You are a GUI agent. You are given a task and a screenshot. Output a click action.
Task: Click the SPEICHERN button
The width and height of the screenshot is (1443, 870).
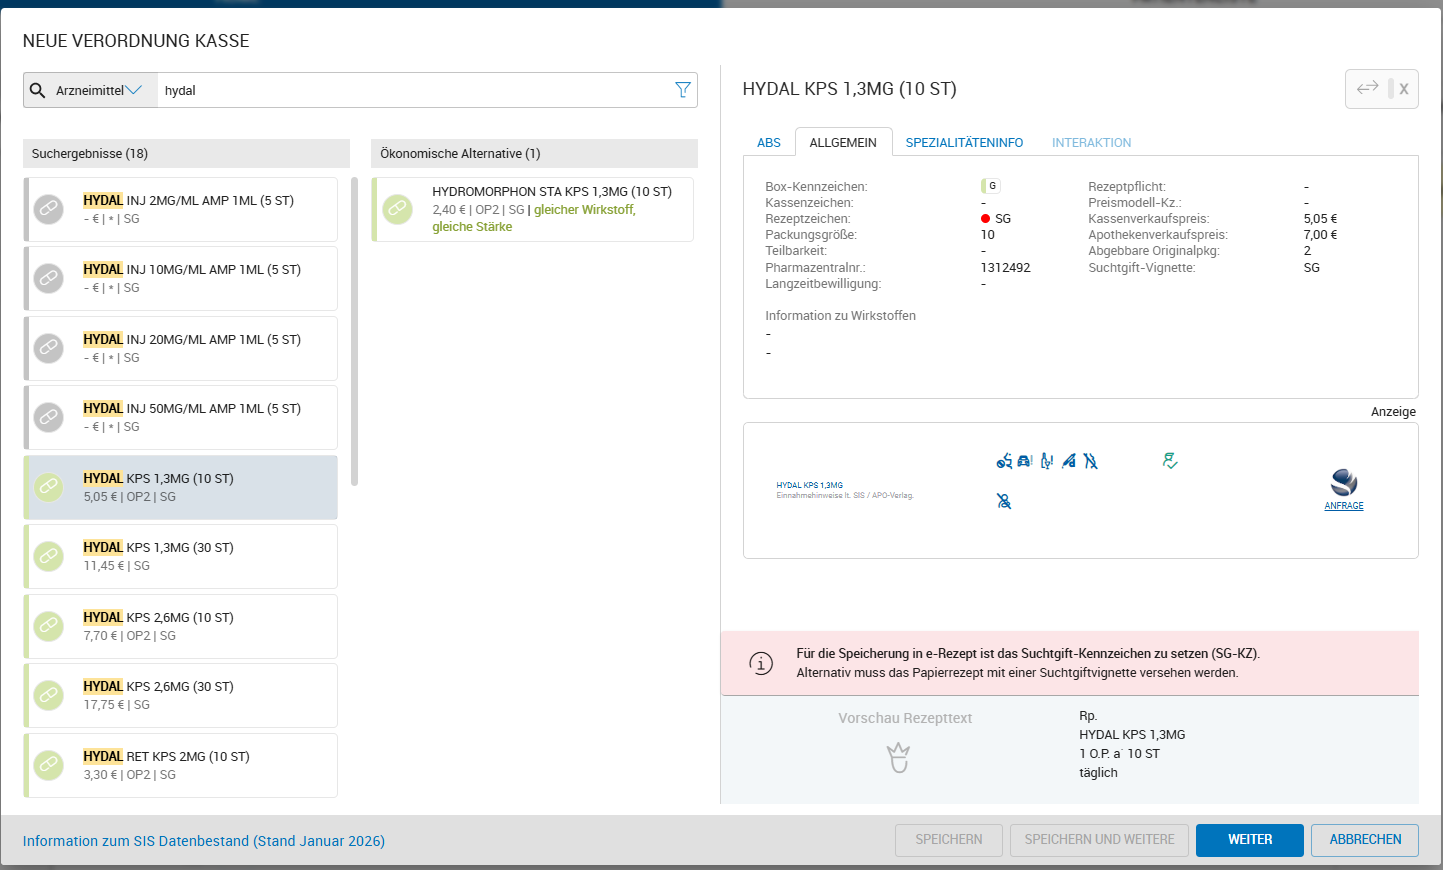coord(949,840)
